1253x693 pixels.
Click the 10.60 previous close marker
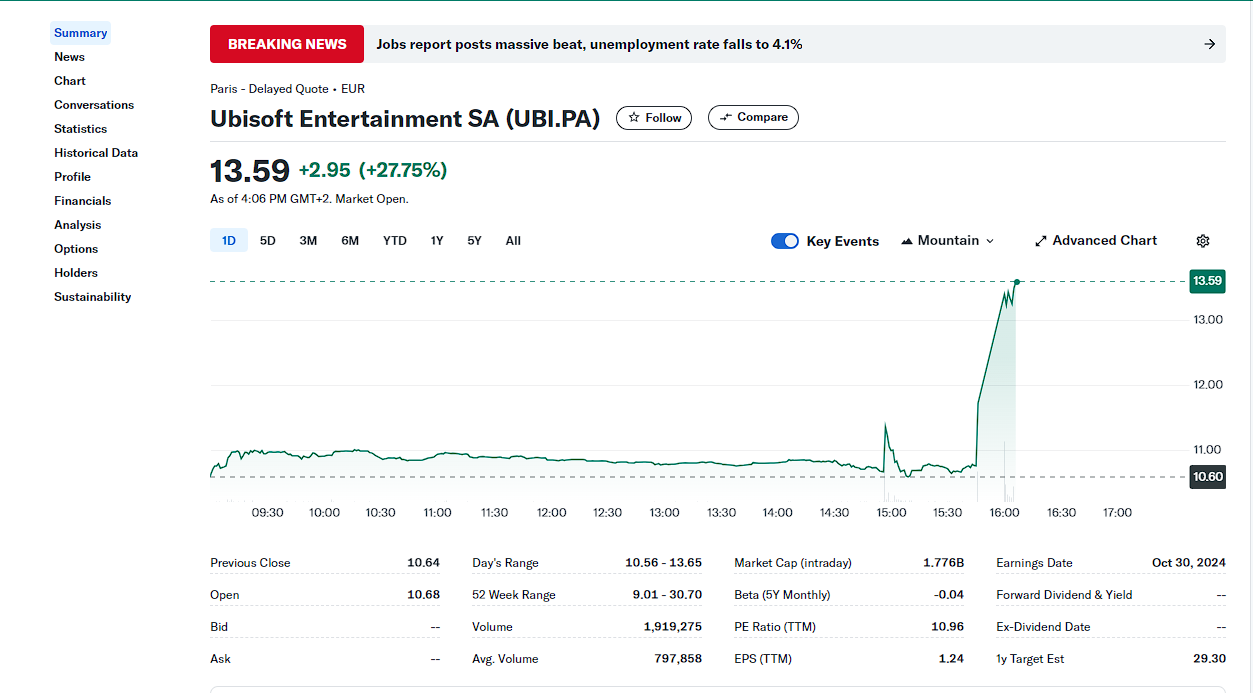(x=1207, y=477)
